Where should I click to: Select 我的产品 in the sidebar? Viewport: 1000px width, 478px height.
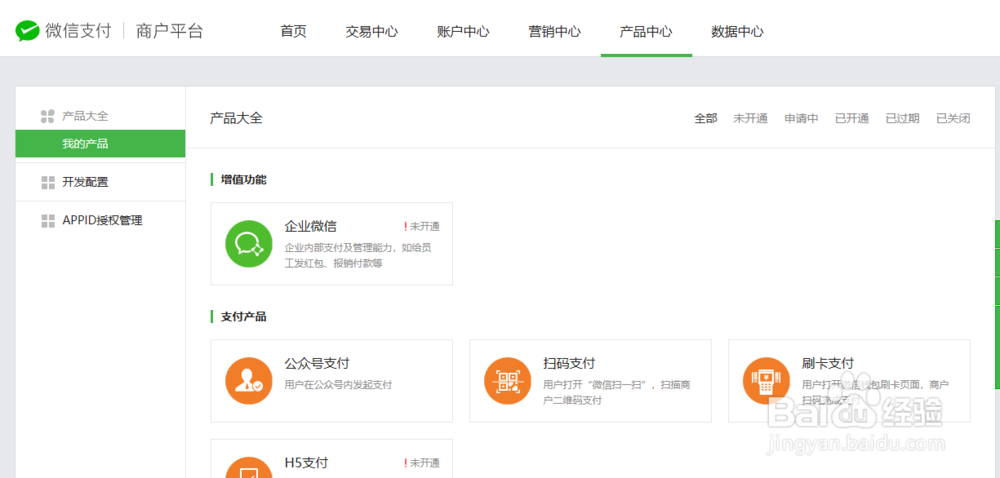pos(100,143)
